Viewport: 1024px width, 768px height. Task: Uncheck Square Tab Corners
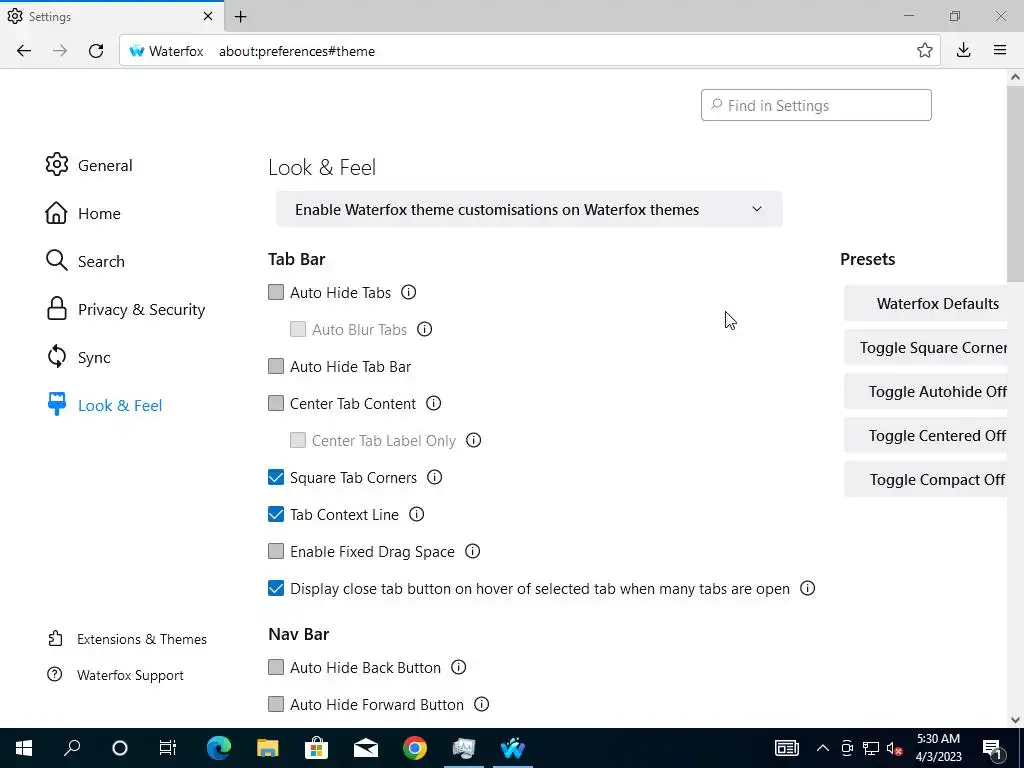[276, 477]
